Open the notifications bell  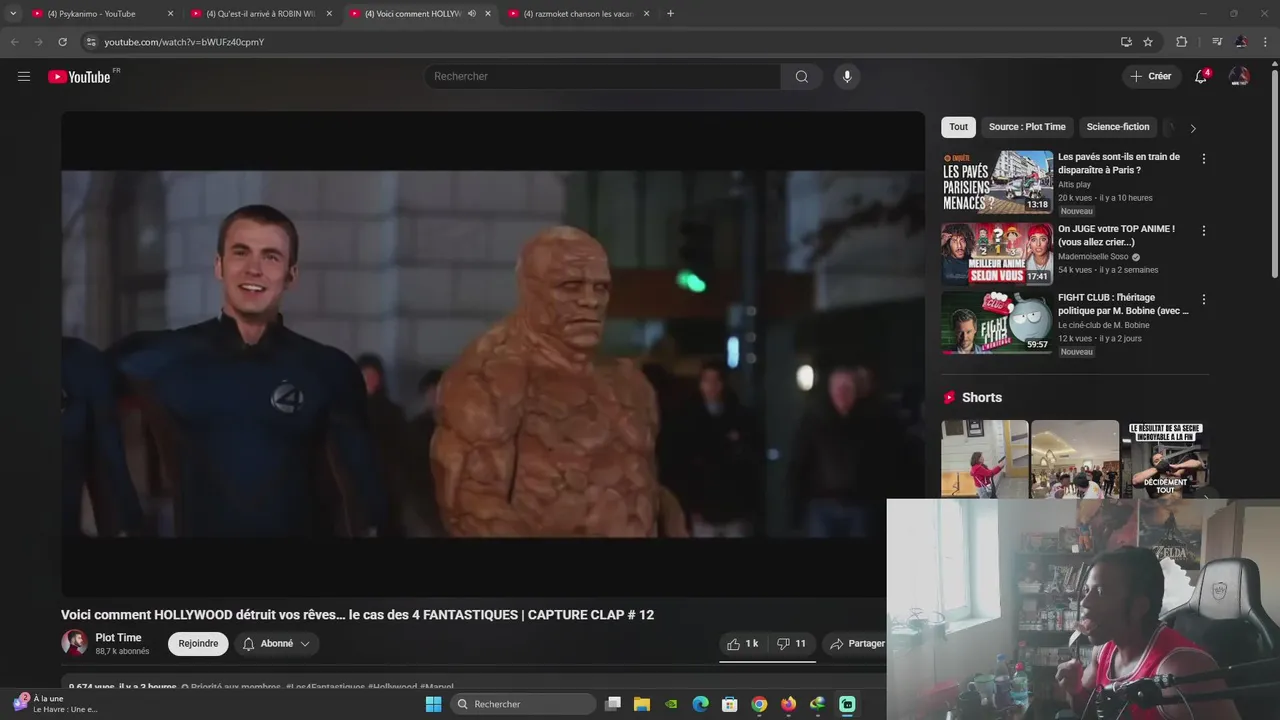pos(1201,76)
